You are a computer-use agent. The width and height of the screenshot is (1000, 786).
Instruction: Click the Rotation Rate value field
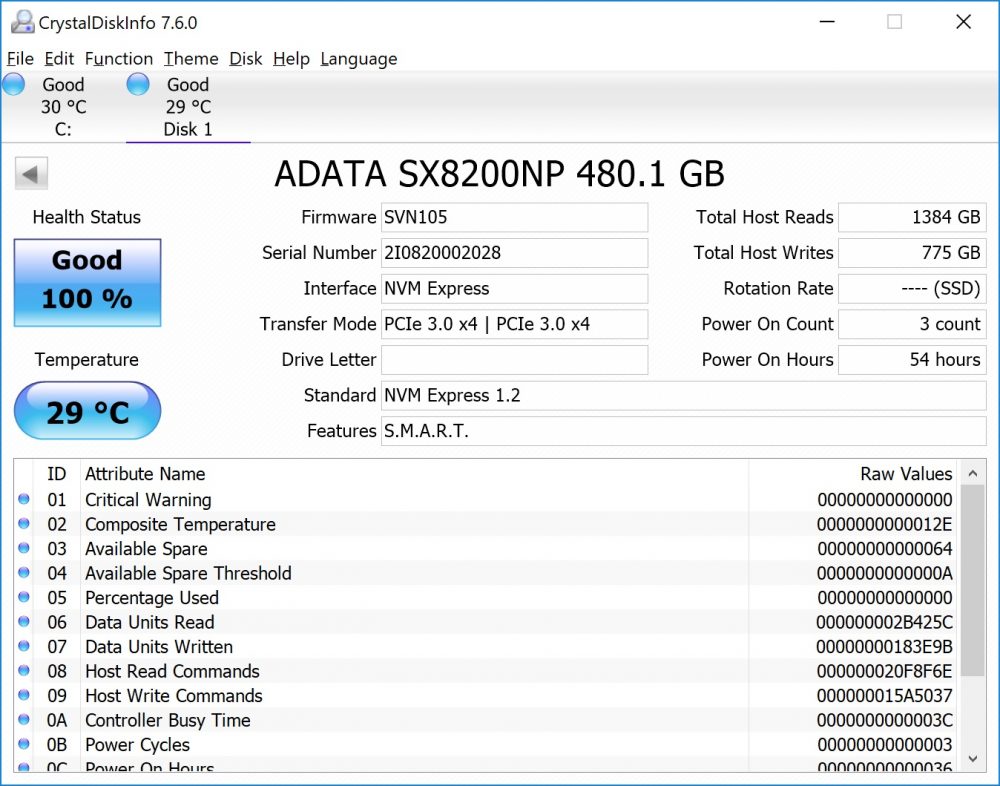(x=912, y=289)
